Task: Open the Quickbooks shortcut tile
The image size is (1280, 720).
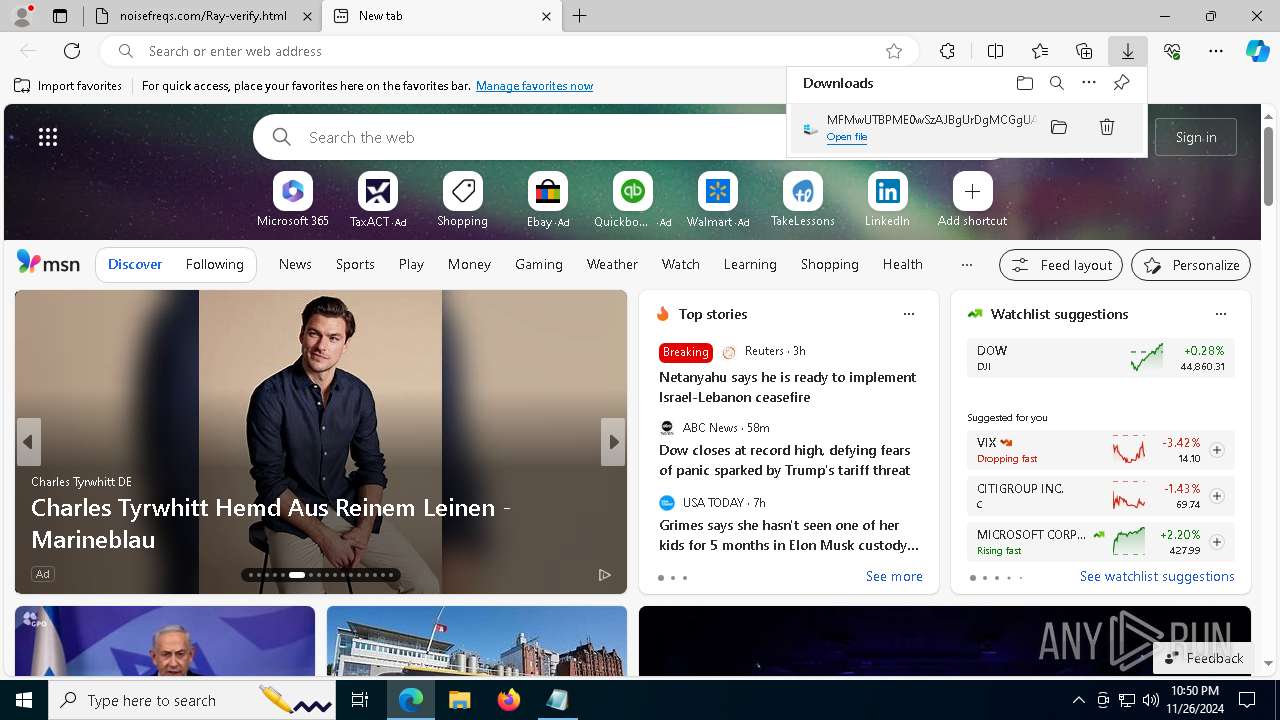Action: coord(632,199)
